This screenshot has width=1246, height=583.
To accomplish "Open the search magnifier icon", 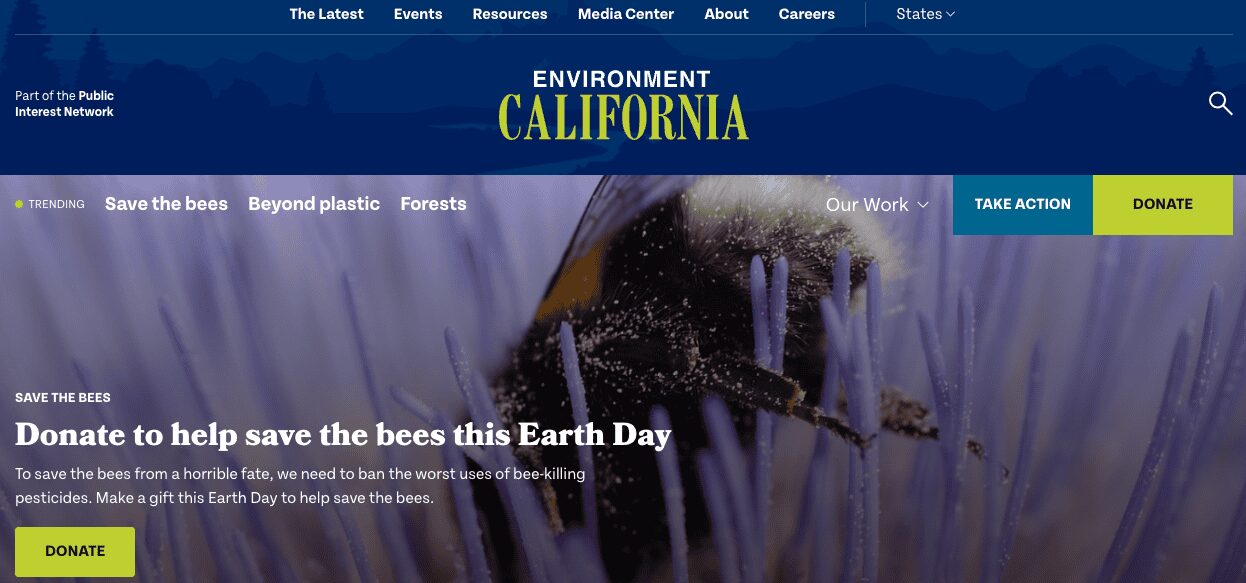I will coord(1220,103).
